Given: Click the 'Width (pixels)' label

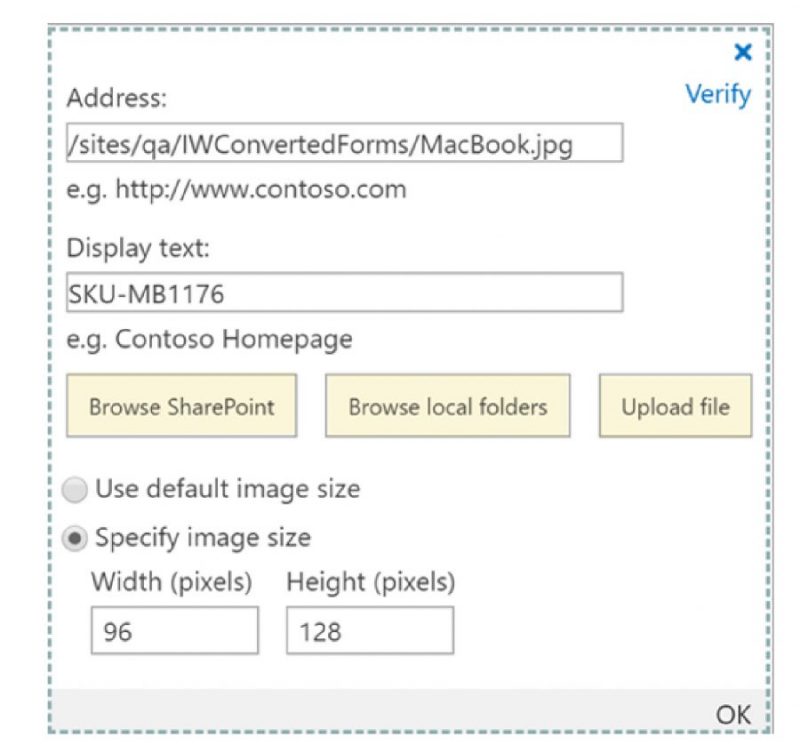Looking at the screenshot, I should tap(171, 581).
